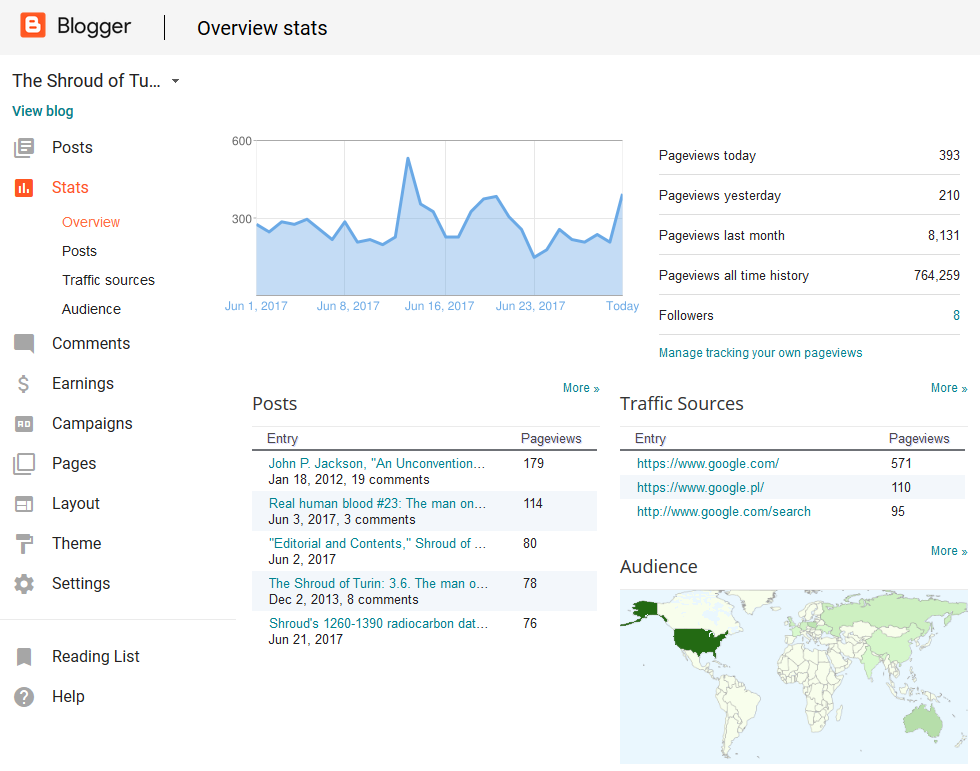The image size is (980, 771).
Task: Open the Posts section icon in sidebar
Action: 24,148
